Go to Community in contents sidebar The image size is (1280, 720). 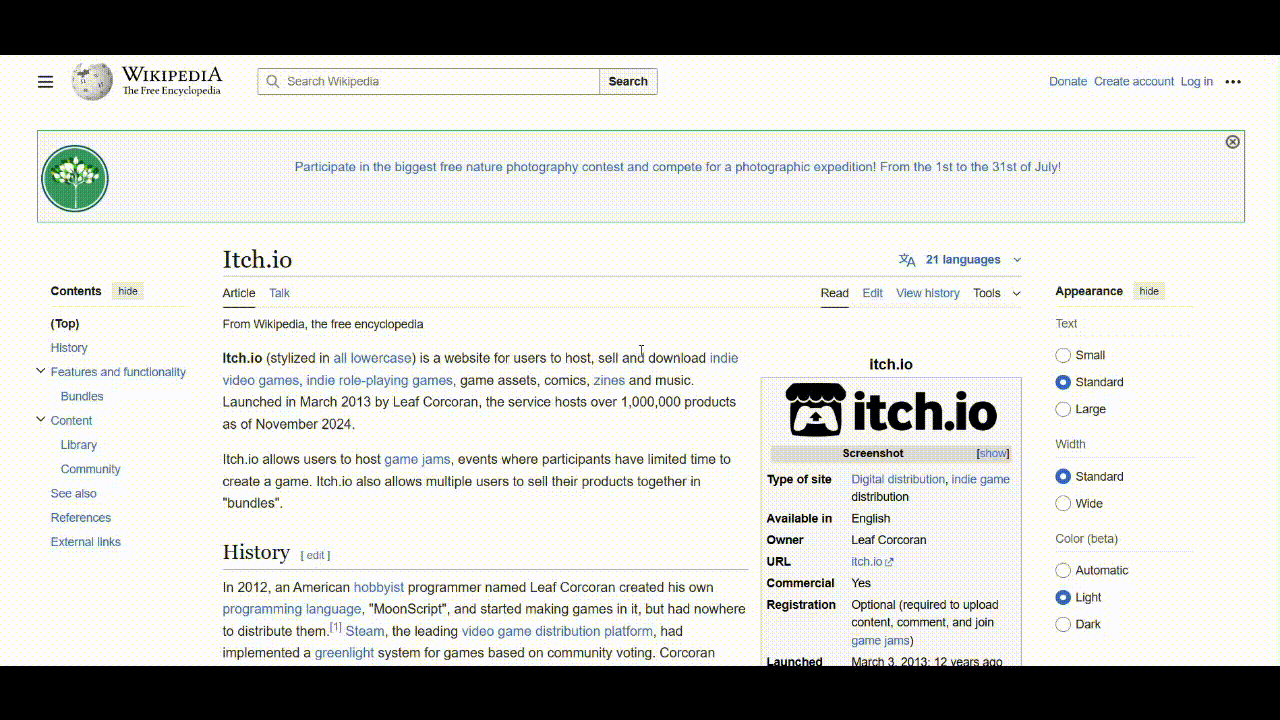pyautogui.click(x=91, y=469)
